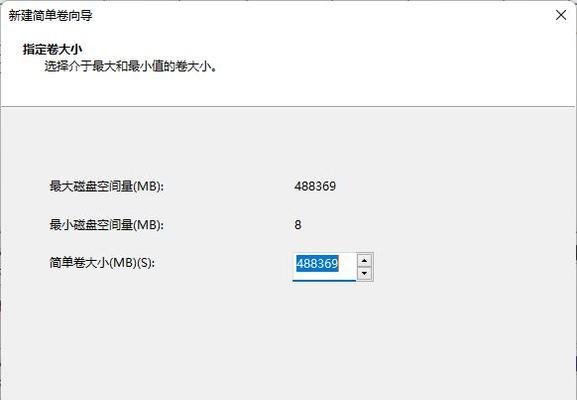Click blank space inside size box after the number
Image resolution: width=577 pixels, height=400 pixels.
[347, 264]
